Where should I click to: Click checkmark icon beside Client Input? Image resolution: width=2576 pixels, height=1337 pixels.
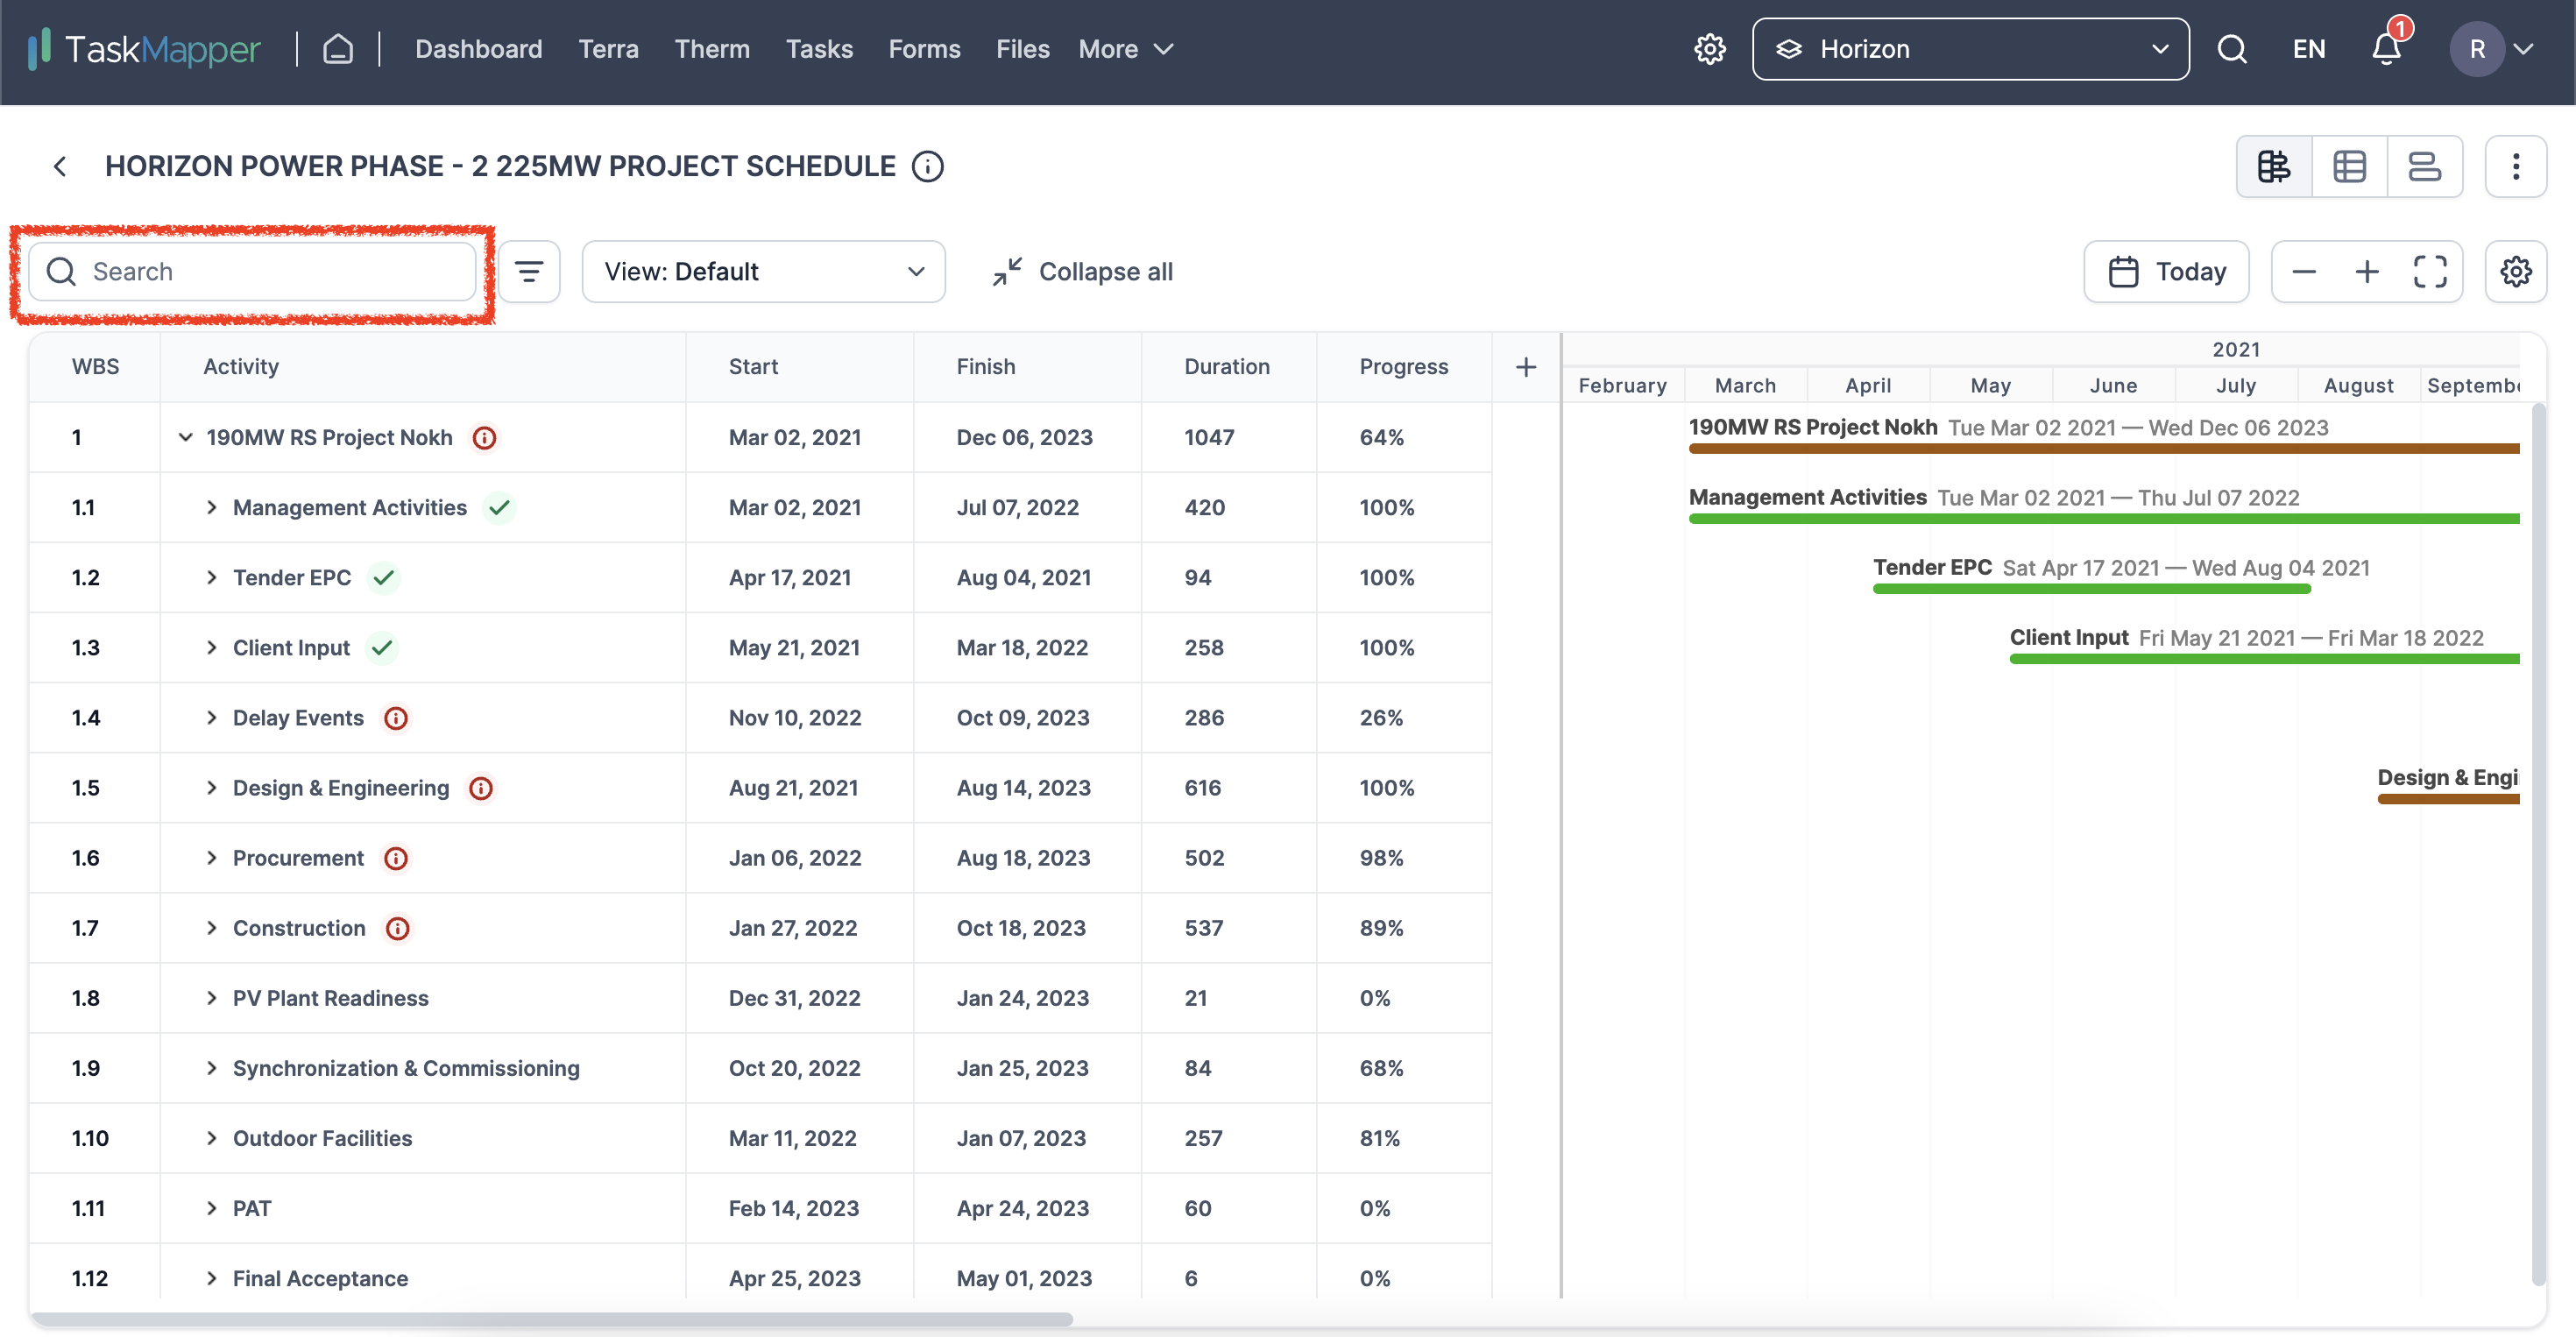[382, 647]
